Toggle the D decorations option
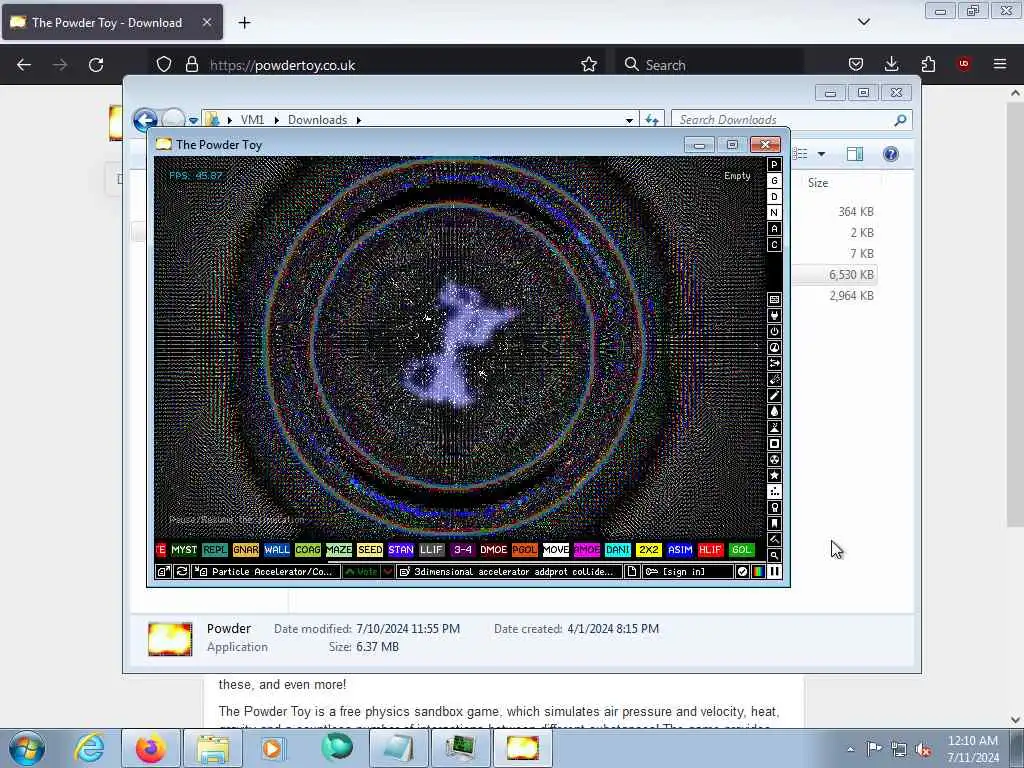 774,197
